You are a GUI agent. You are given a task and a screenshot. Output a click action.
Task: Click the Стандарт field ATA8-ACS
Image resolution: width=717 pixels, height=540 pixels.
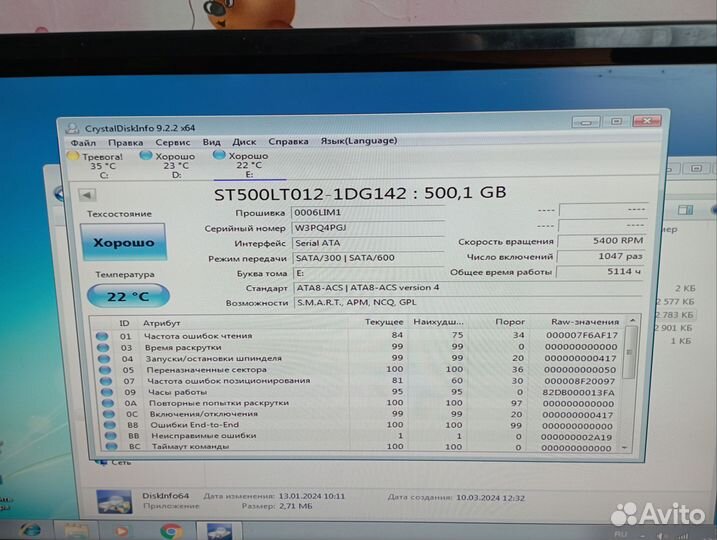(467, 288)
